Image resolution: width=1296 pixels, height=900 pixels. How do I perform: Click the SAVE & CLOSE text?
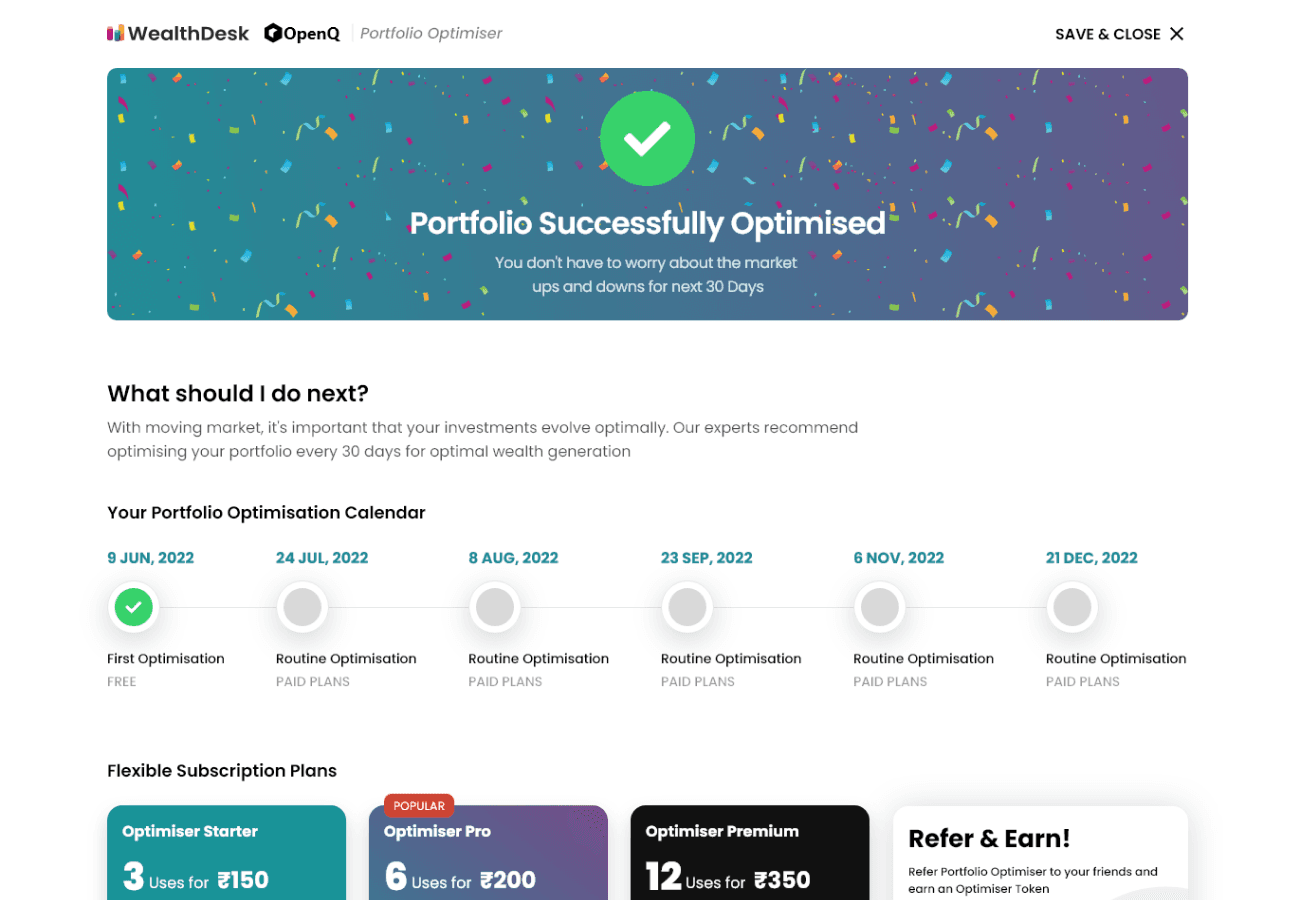point(1108,34)
